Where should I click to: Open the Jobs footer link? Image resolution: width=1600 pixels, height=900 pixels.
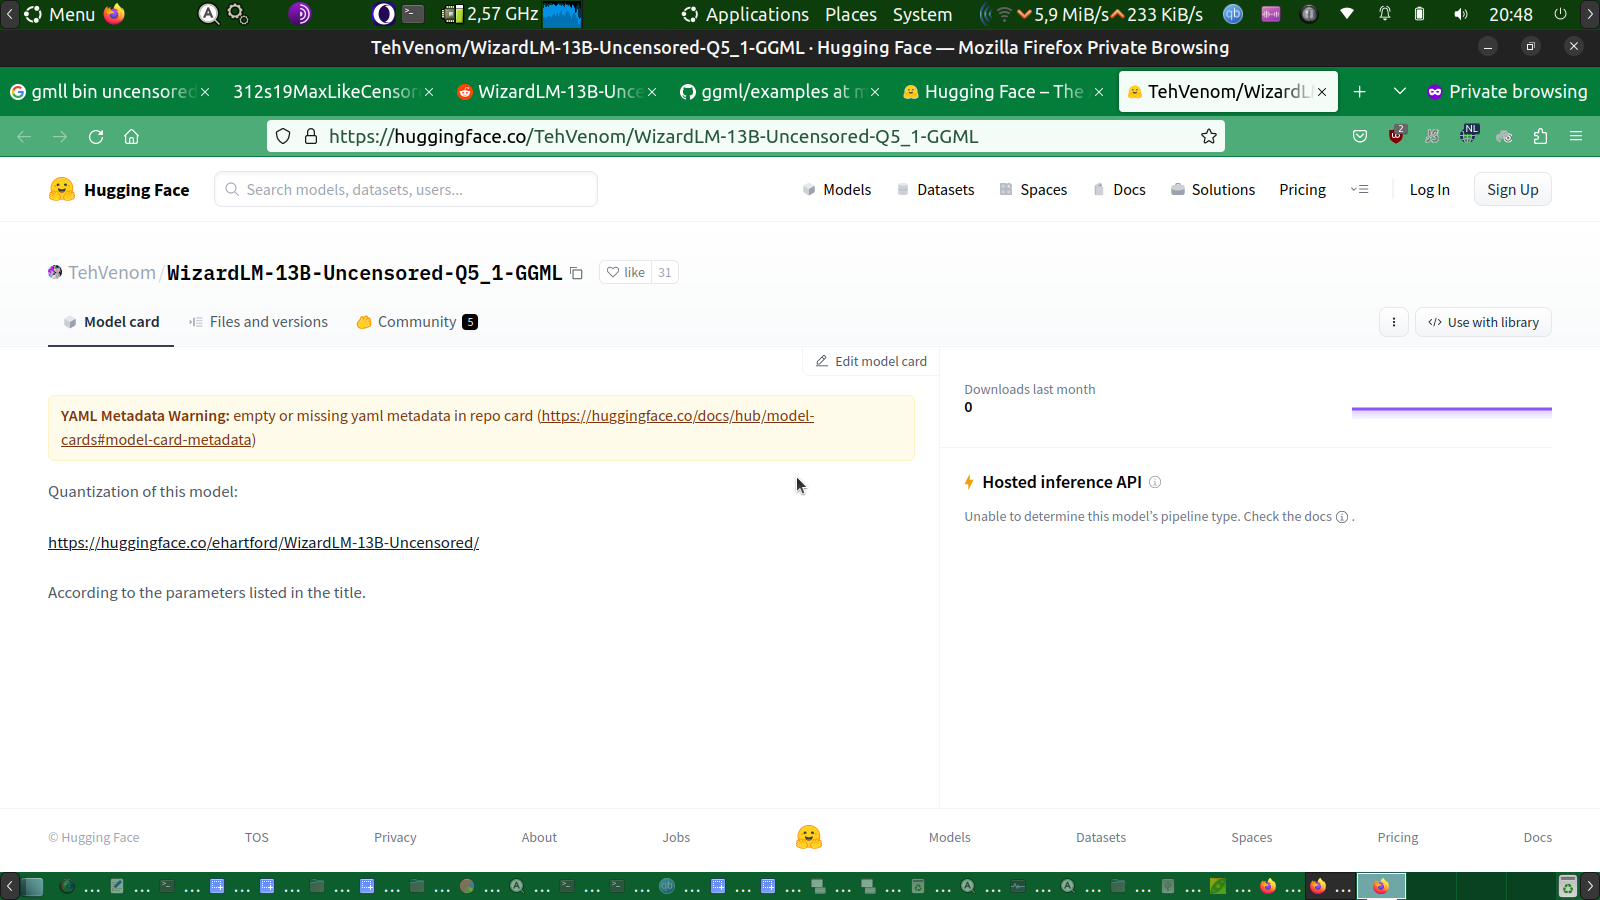[x=676, y=838]
